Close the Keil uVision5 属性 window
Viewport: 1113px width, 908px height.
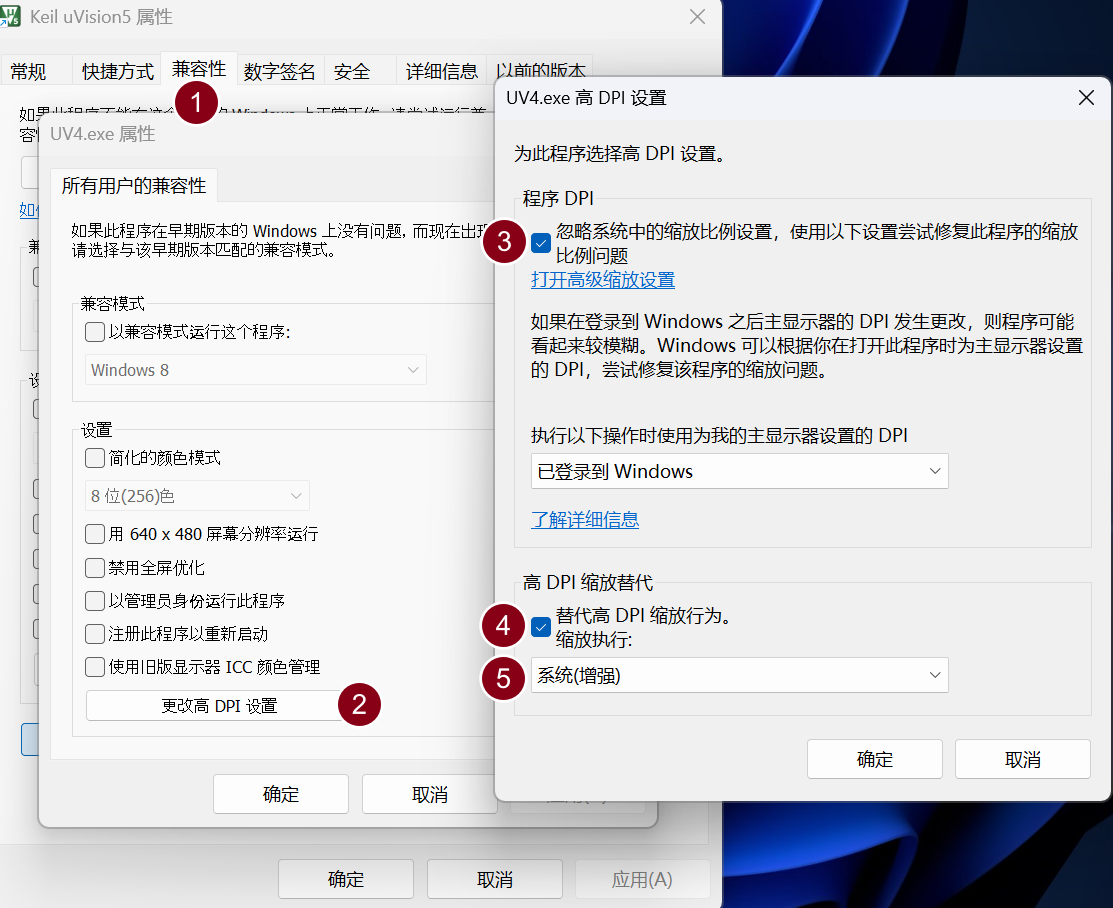[x=697, y=16]
